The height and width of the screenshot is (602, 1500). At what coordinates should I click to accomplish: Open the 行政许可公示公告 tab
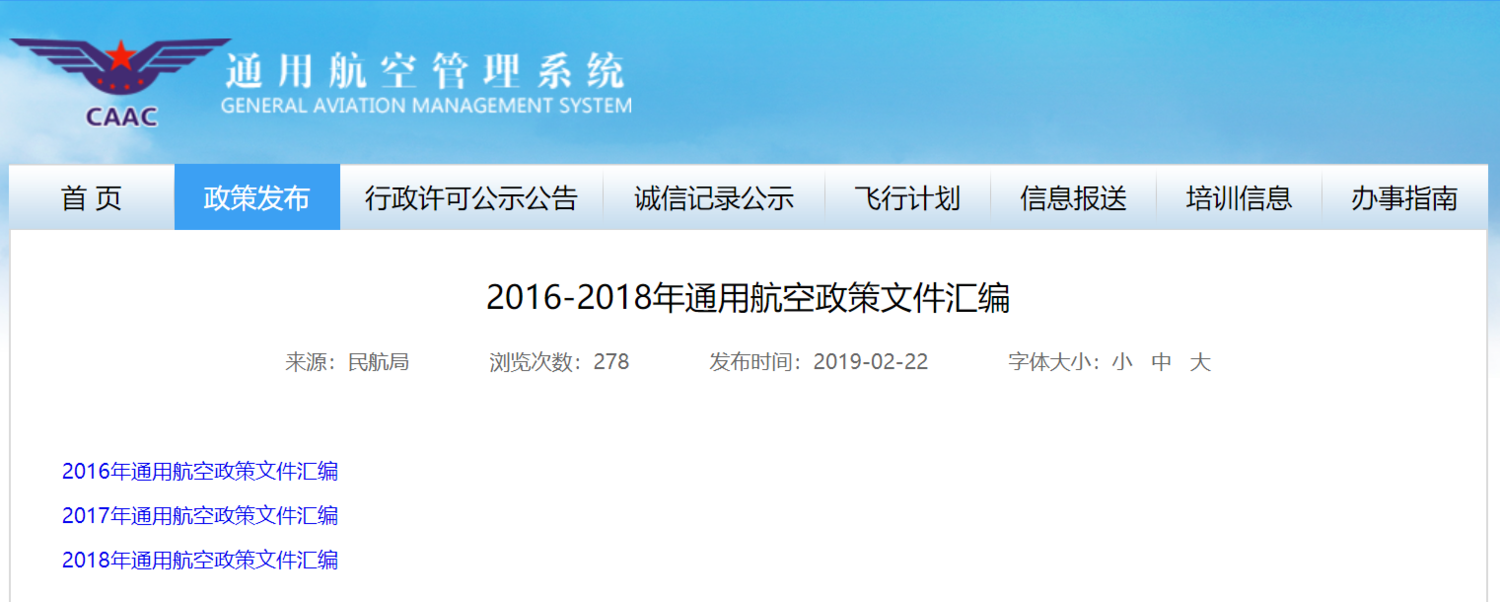[x=471, y=198]
